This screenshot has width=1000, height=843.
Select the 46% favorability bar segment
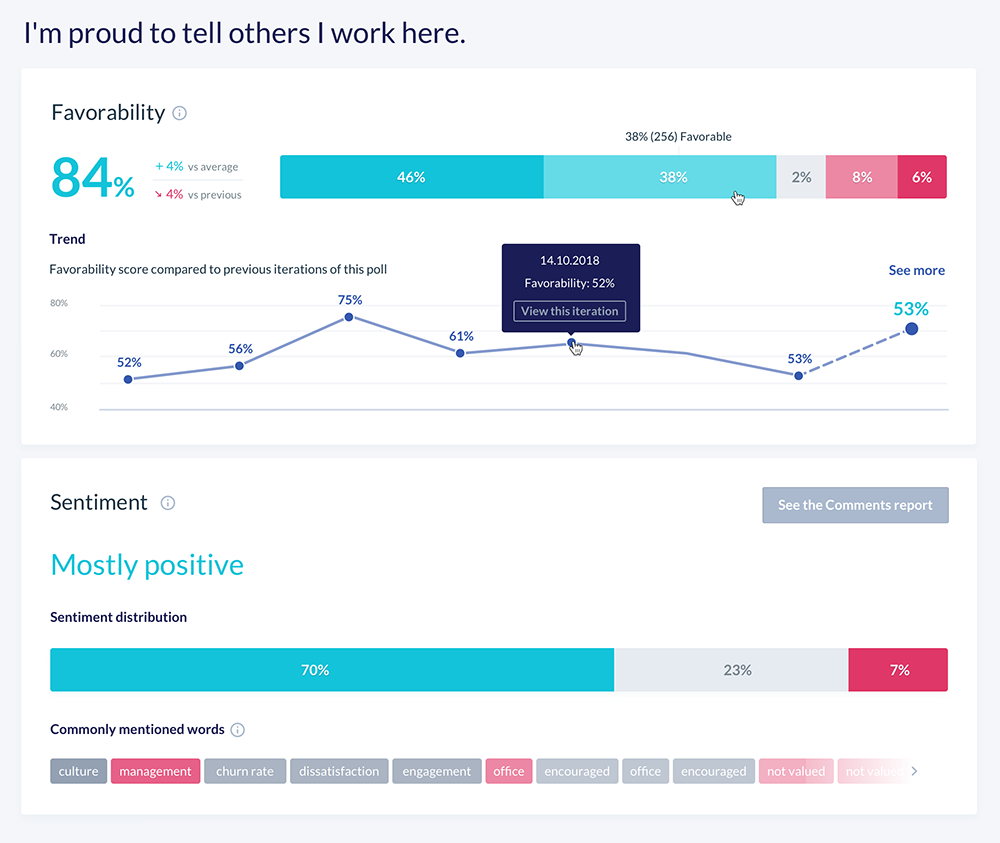tap(411, 177)
